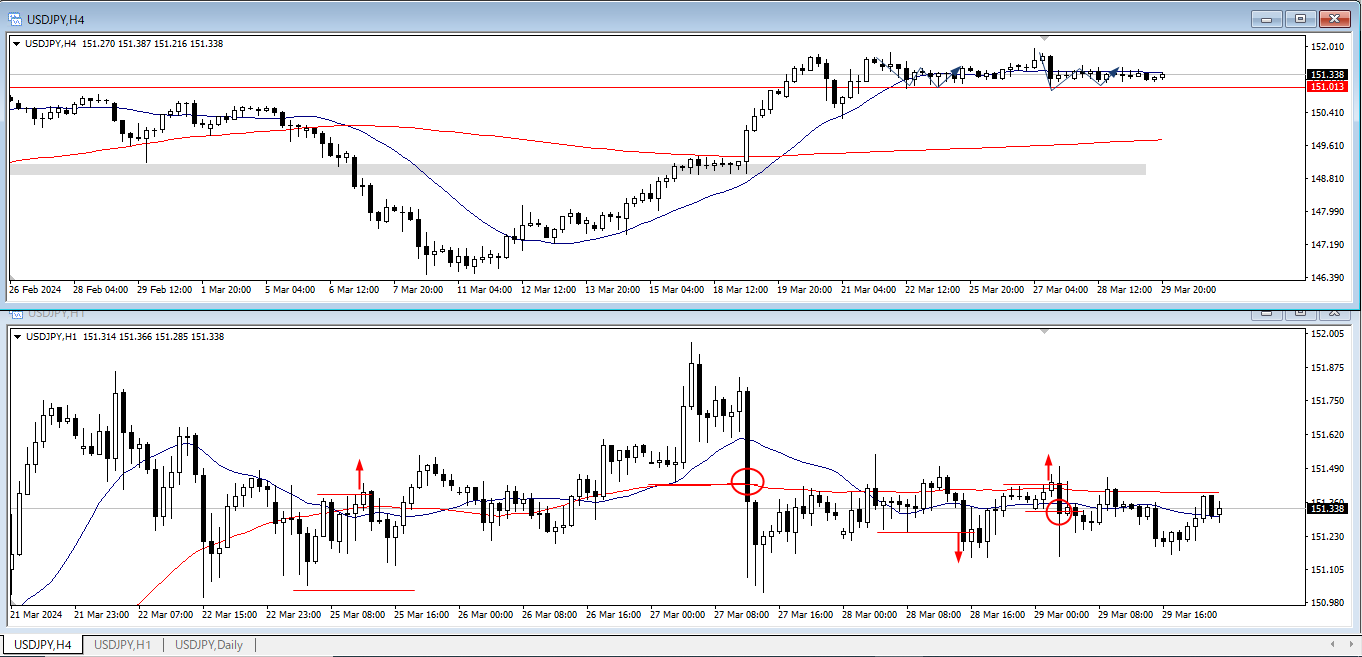Select the red down arrow on H1 chart

tap(958, 550)
